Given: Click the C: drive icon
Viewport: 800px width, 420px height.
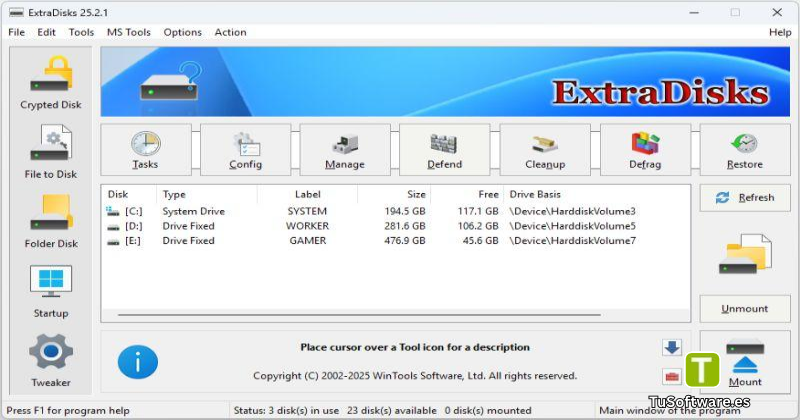Looking at the screenshot, I should 112,211.
